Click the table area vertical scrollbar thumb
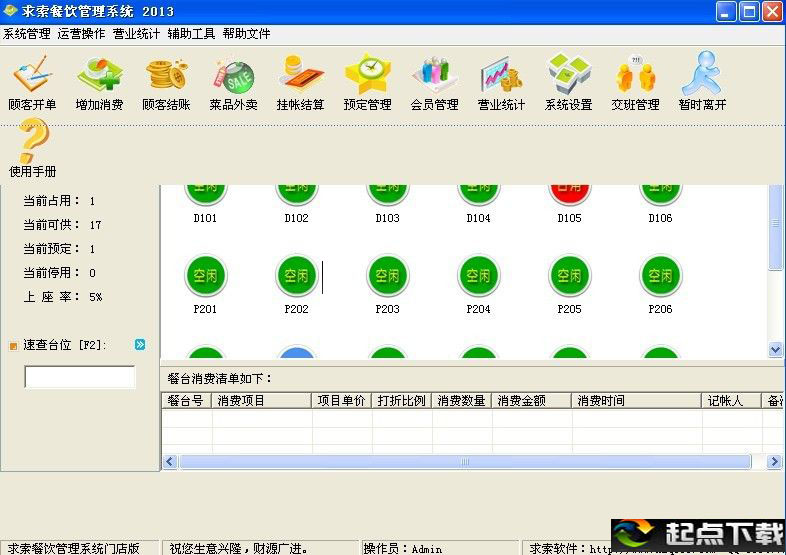Image resolution: width=786 pixels, height=555 pixels. pos(775,227)
